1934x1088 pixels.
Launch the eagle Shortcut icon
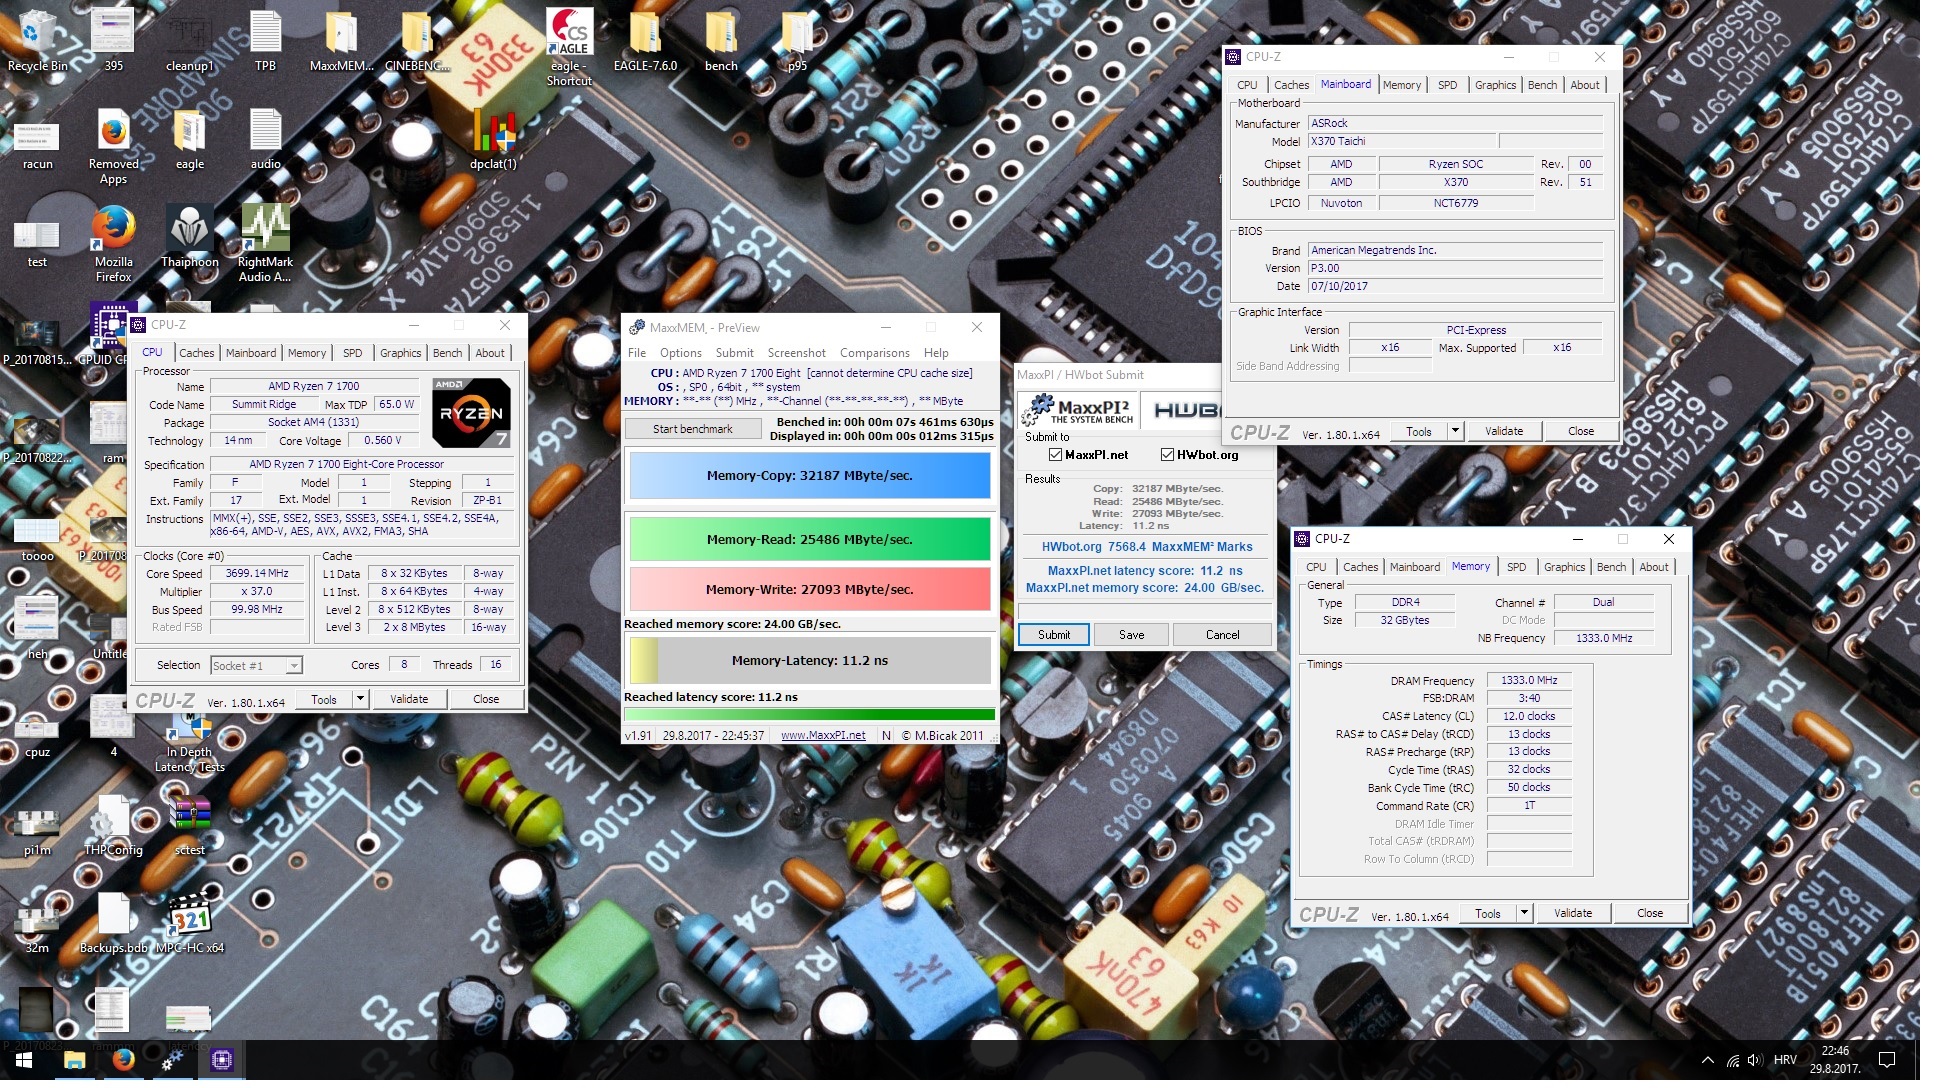pyautogui.click(x=569, y=47)
